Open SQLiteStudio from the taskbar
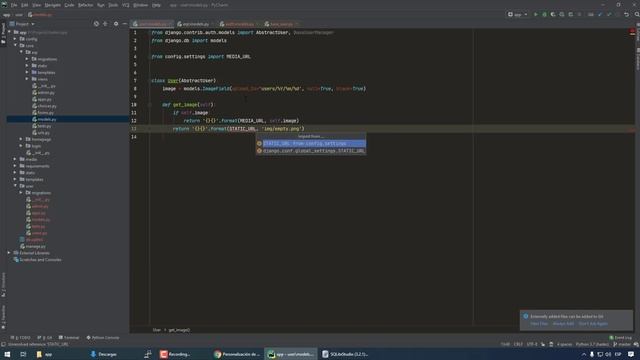Screen dimensions: 640x360 coord(345,354)
